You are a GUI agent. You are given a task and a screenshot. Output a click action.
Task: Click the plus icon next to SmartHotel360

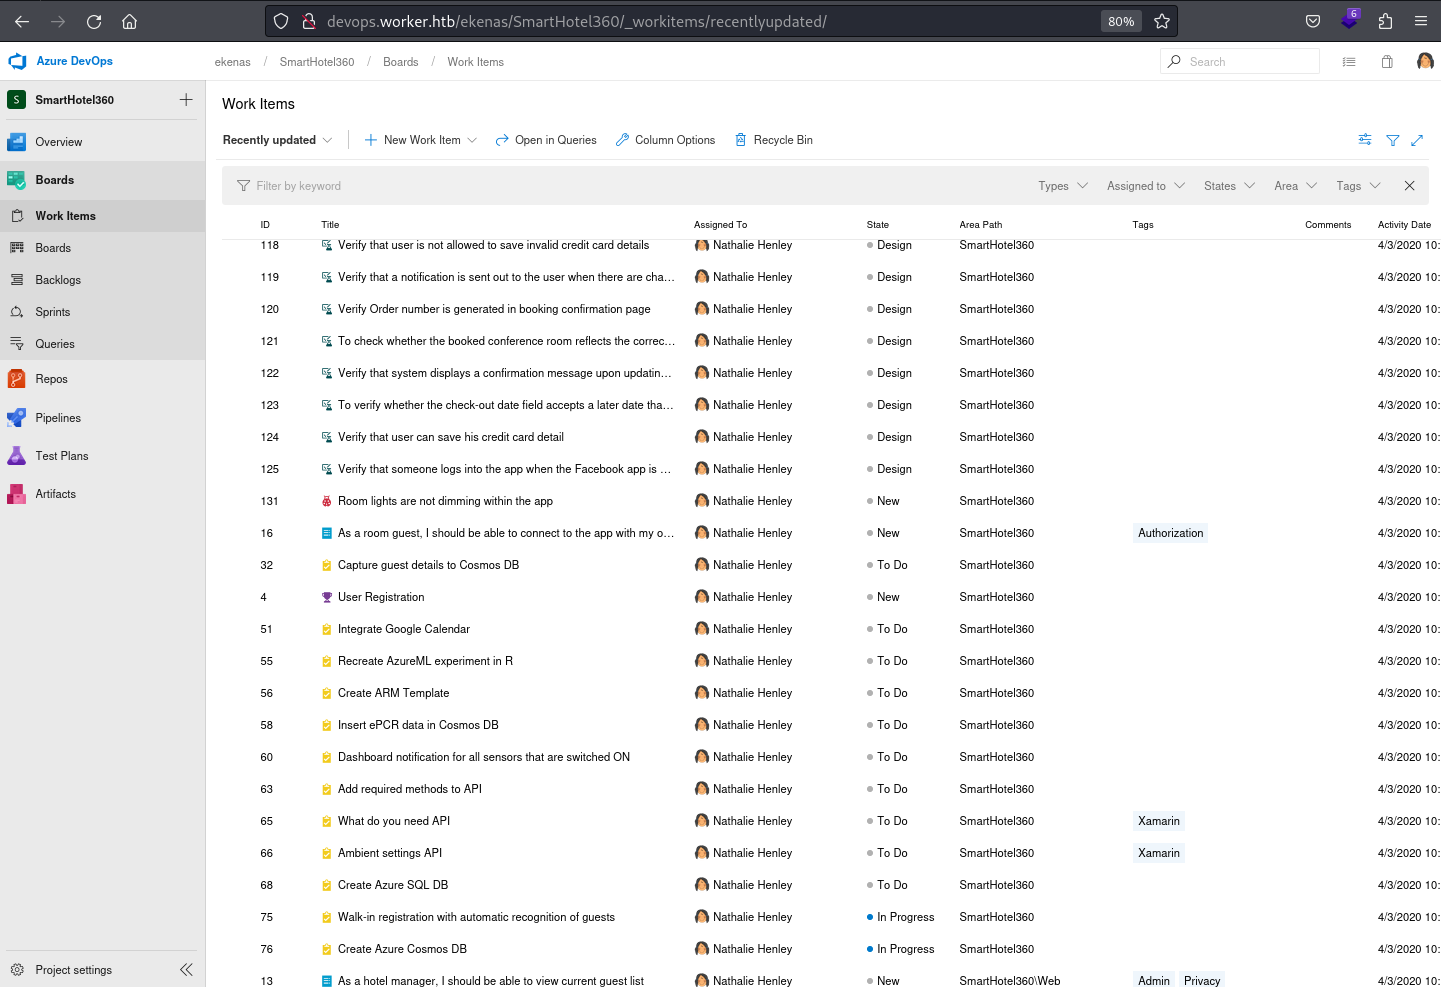coord(186,99)
